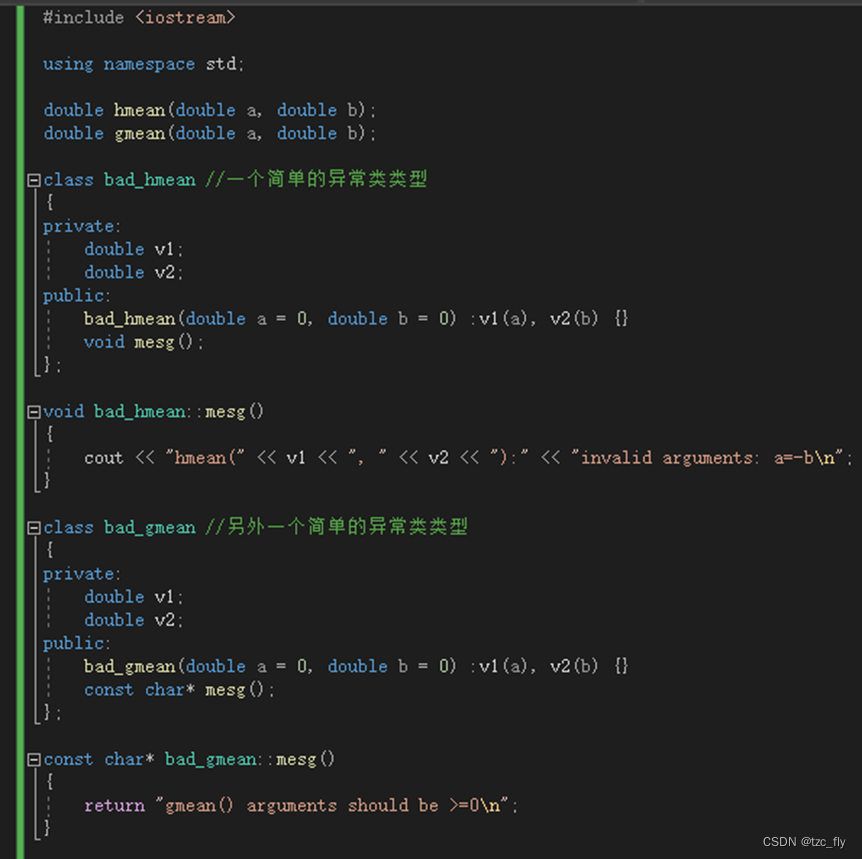862x859 pixels.
Task: Click the cout statement with hmean message
Action: (x=468, y=458)
